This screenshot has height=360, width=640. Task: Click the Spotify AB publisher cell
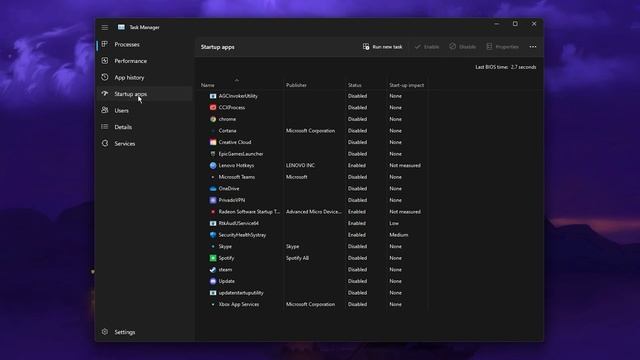297,258
